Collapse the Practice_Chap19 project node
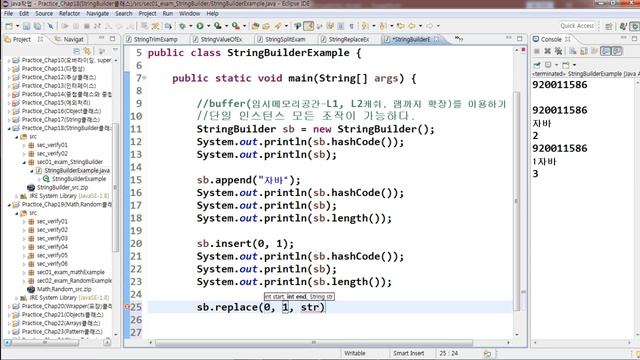The image size is (640, 360). pyautogui.click(x=9, y=204)
